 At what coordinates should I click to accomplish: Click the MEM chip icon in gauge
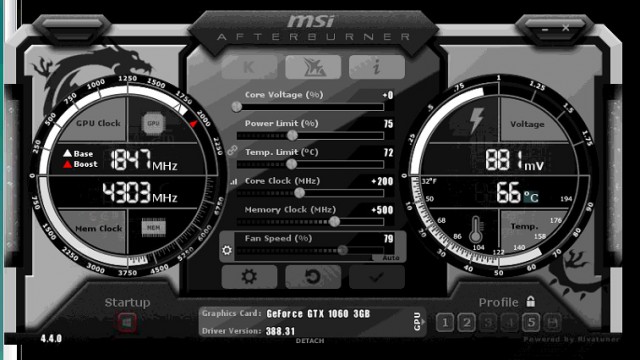(153, 227)
